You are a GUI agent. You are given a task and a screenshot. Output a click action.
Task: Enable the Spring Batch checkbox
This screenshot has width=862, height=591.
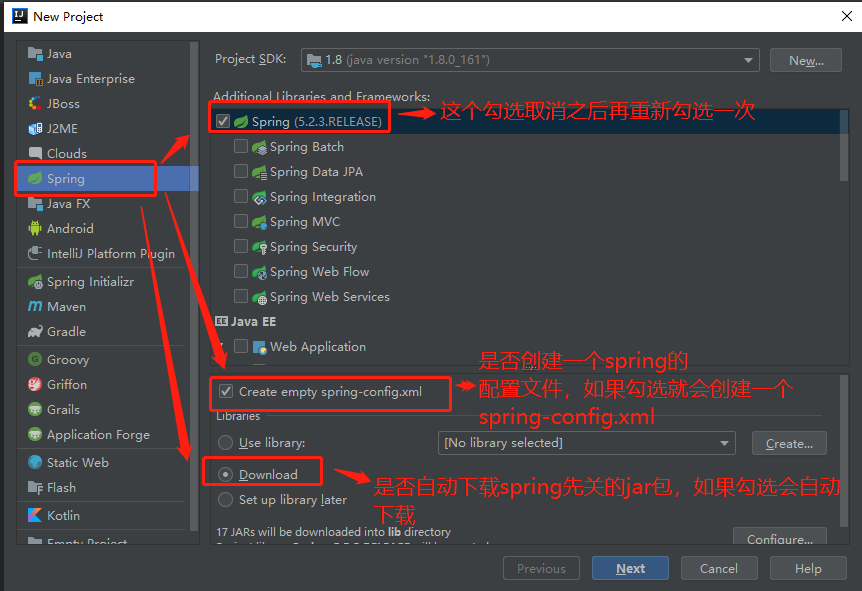pyautogui.click(x=241, y=146)
